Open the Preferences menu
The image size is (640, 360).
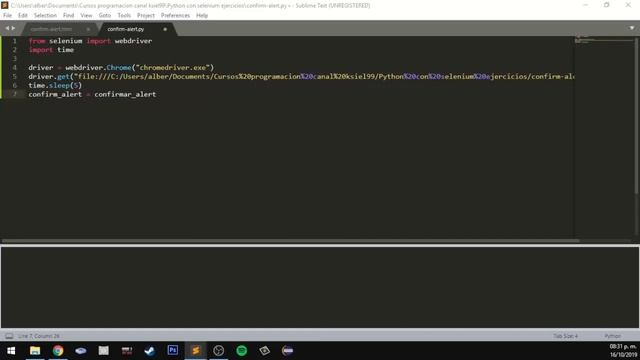coord(175,16)
